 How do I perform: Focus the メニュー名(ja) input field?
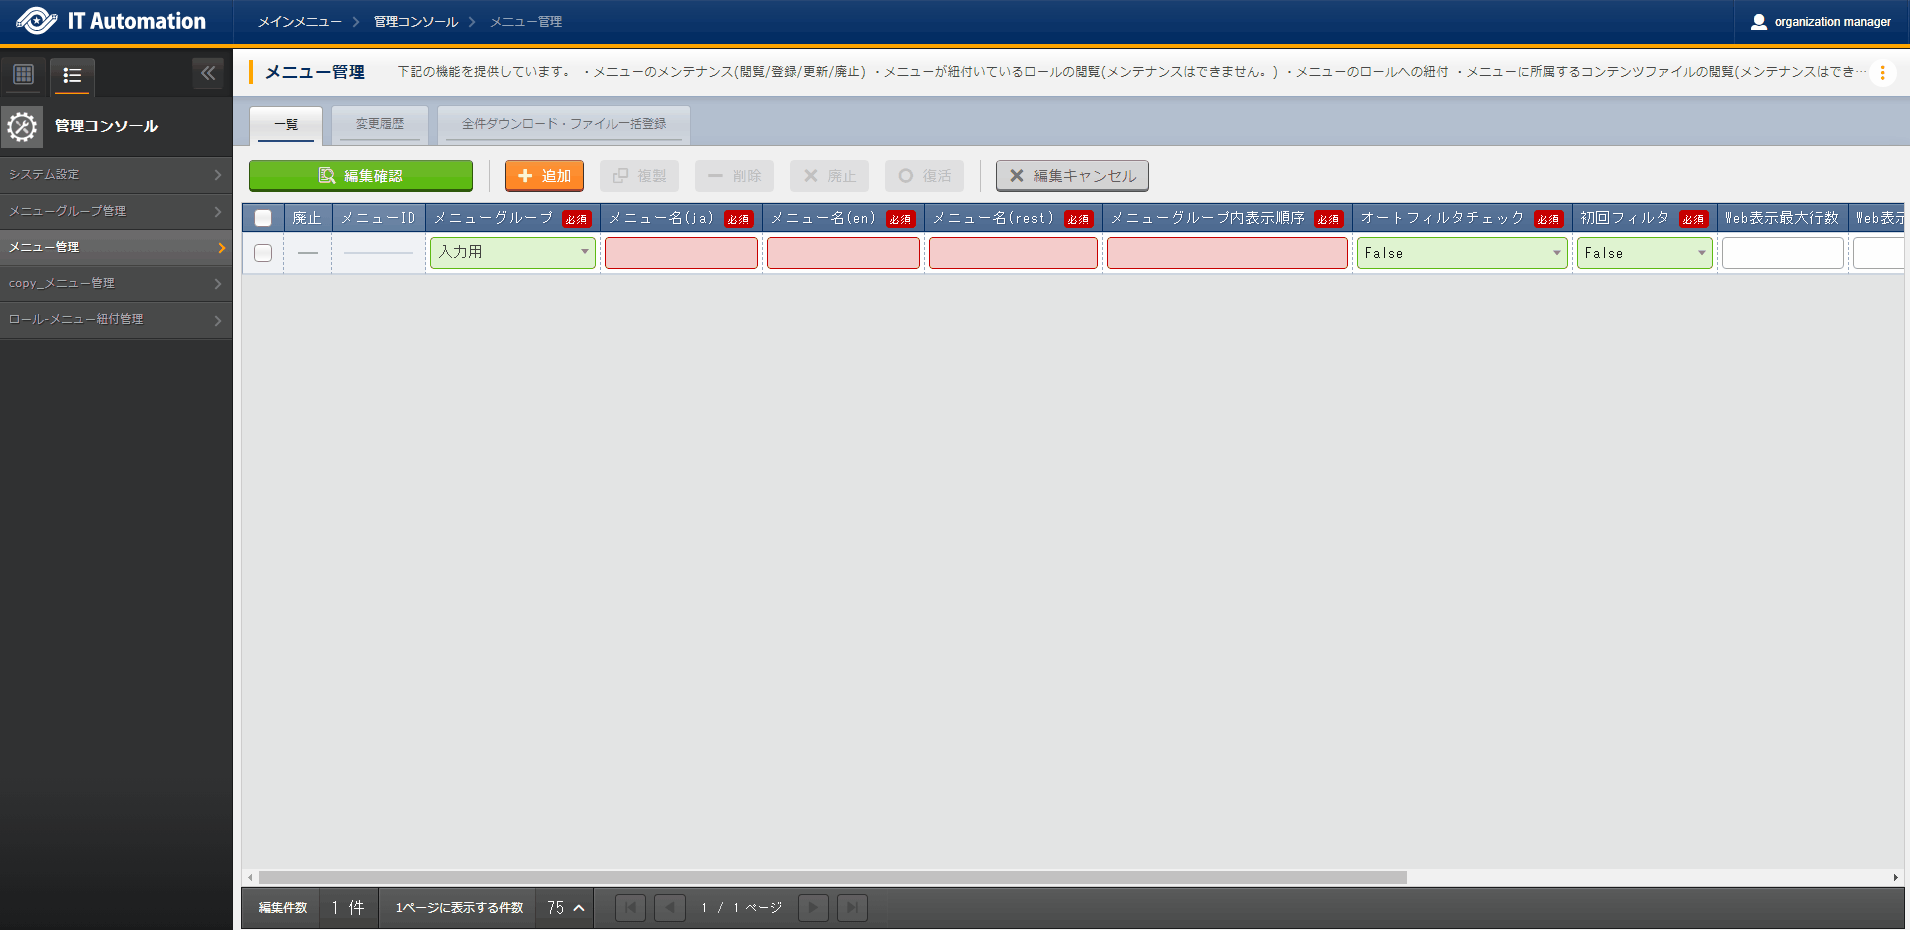tap(681, 253)
